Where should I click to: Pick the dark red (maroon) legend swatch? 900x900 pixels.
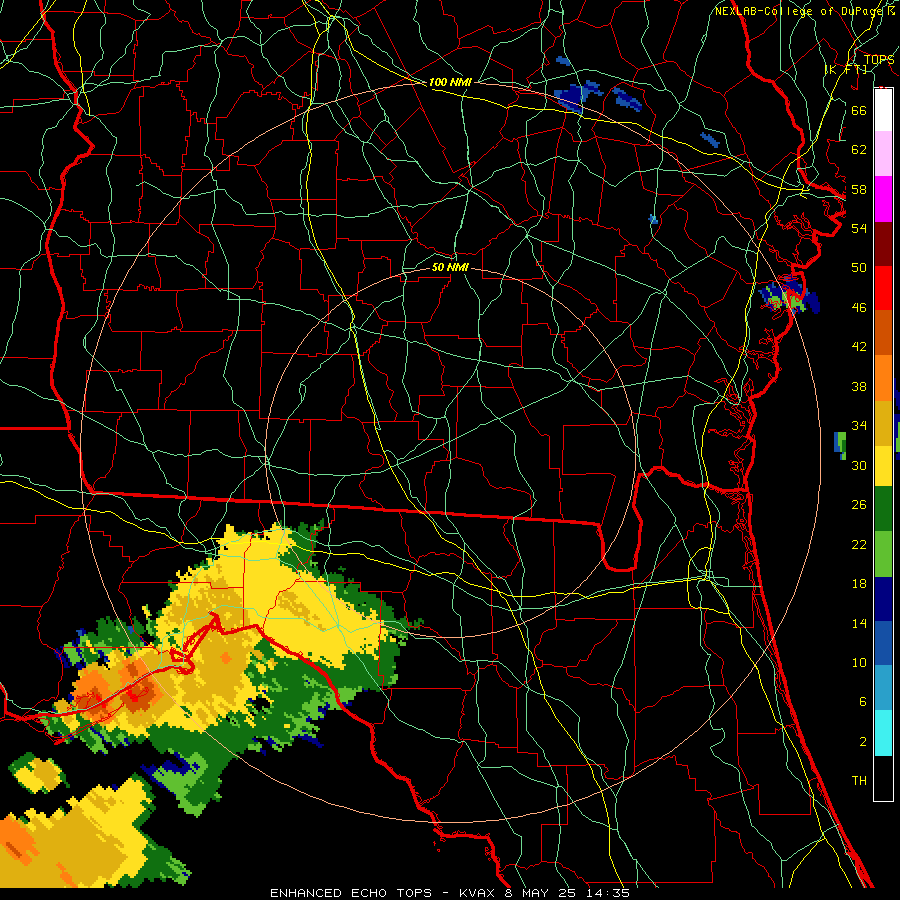(x=883, y=245)
